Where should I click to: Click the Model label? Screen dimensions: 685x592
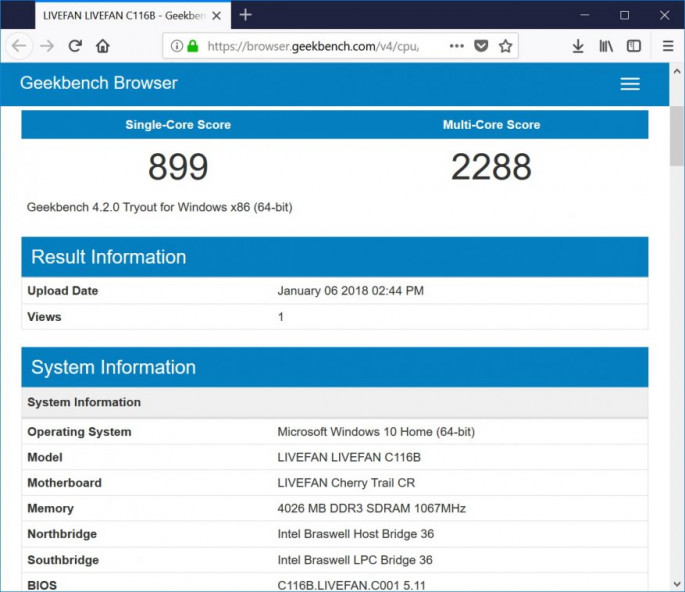click(45, 457)
